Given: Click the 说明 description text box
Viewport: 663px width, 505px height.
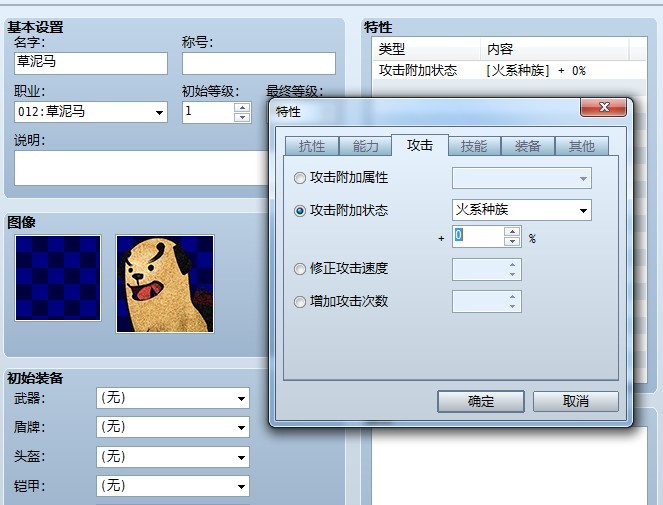Looking at the screenshot, I should pyautogui.click(x=142, y=168).
